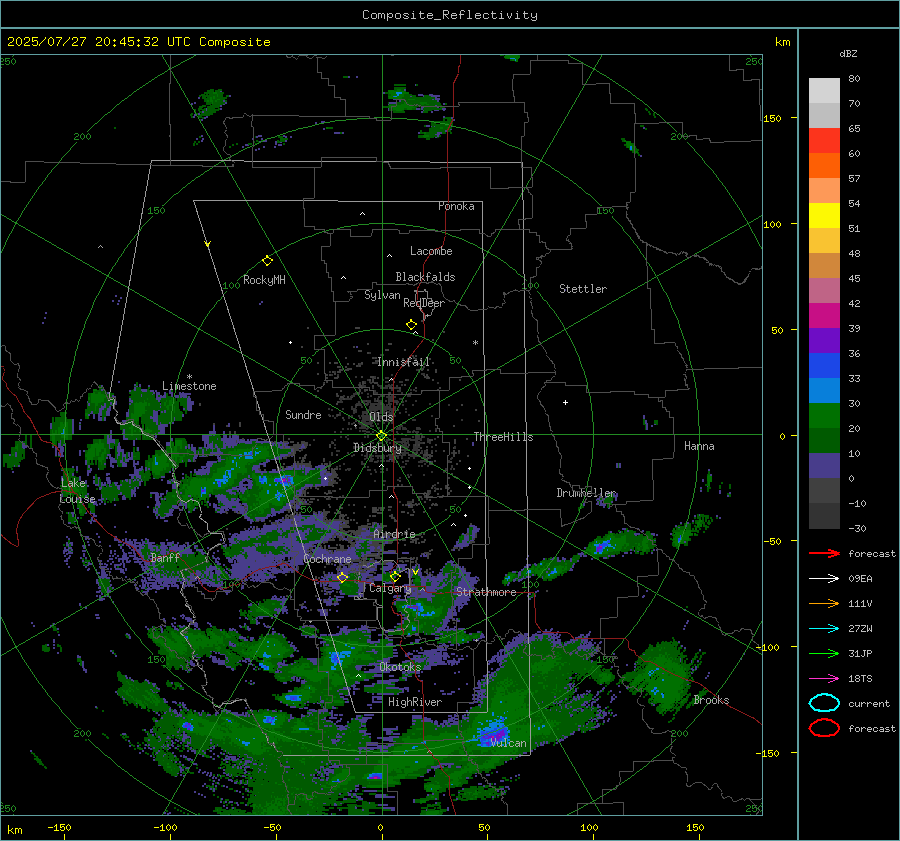Pick the green 20-30 dBZ swatch
The width and height of the screenshot is (900, 841).
click(824, 416)
